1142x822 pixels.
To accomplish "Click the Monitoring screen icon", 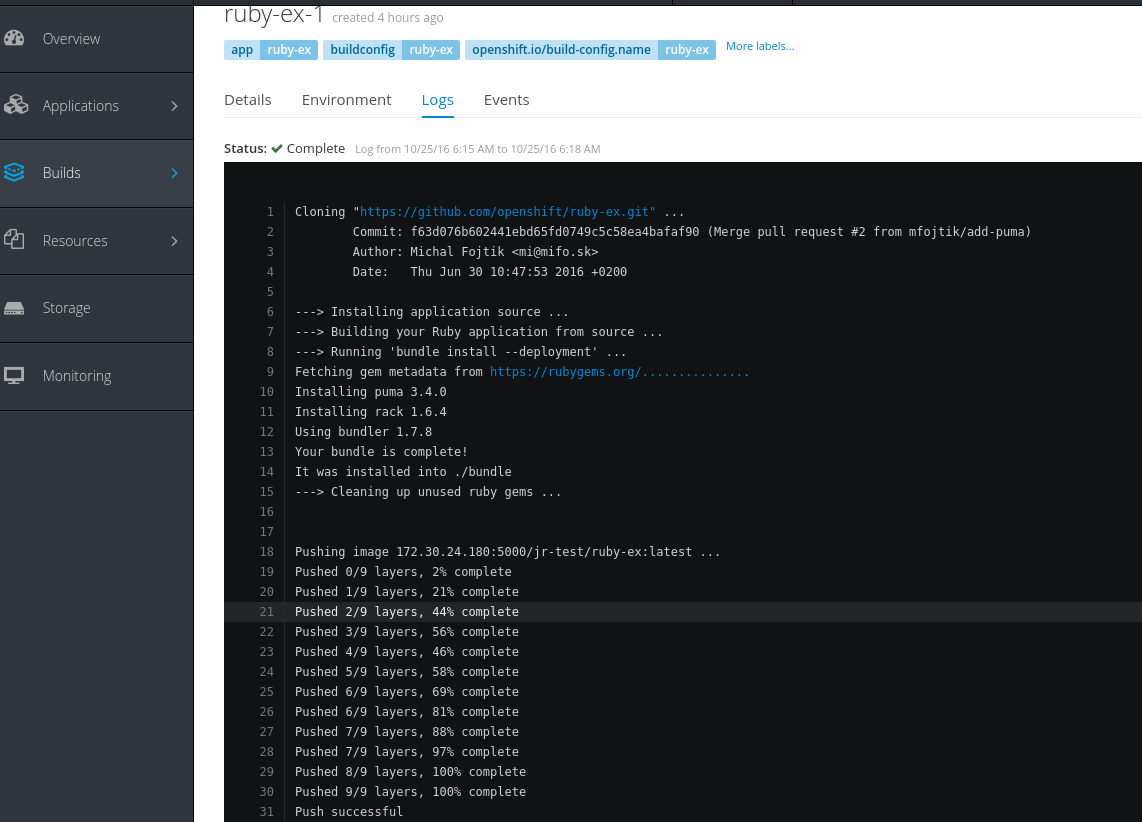I will (x=14, y=376).
